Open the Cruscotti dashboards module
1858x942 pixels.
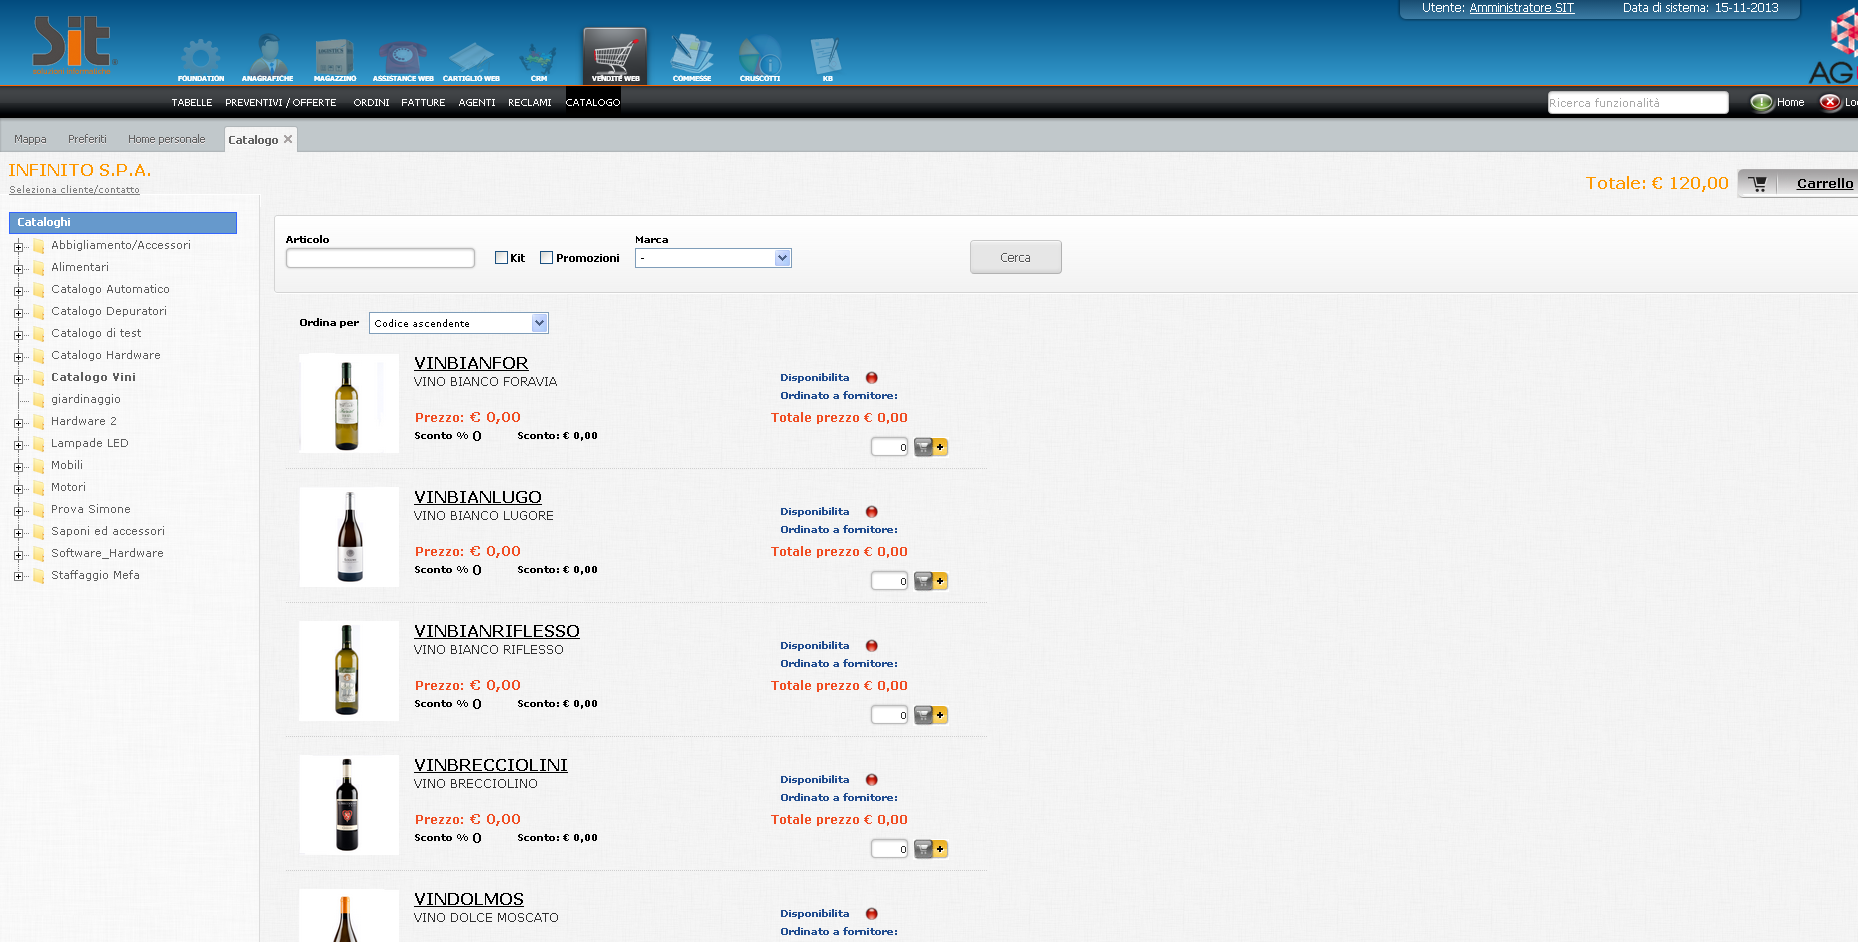[x=759, y=55]
